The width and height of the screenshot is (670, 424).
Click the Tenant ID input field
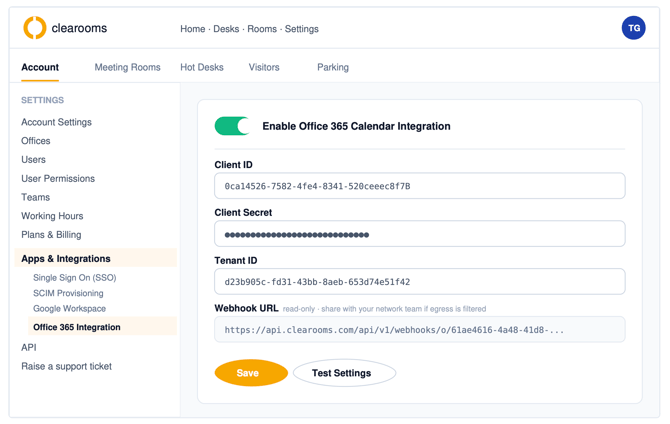(x=420, y=282)
